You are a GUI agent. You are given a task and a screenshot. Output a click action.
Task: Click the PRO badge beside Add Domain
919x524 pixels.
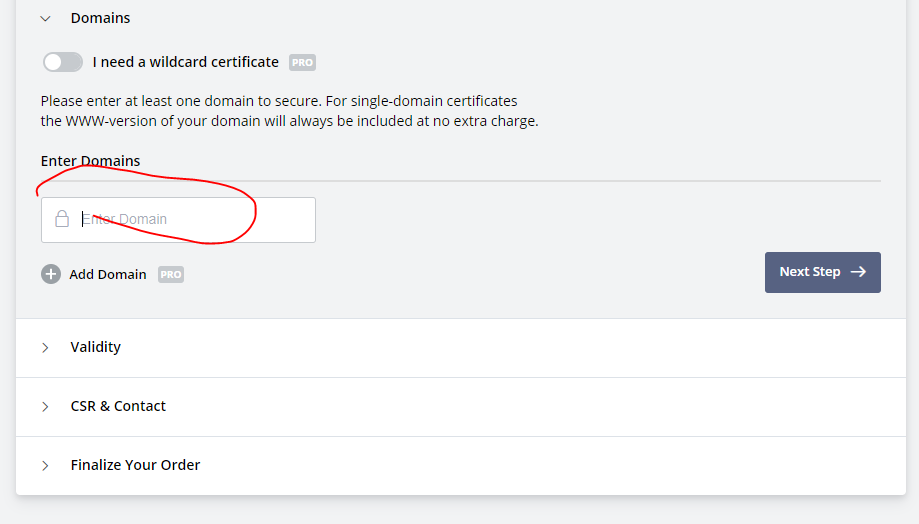click(171, 274)
